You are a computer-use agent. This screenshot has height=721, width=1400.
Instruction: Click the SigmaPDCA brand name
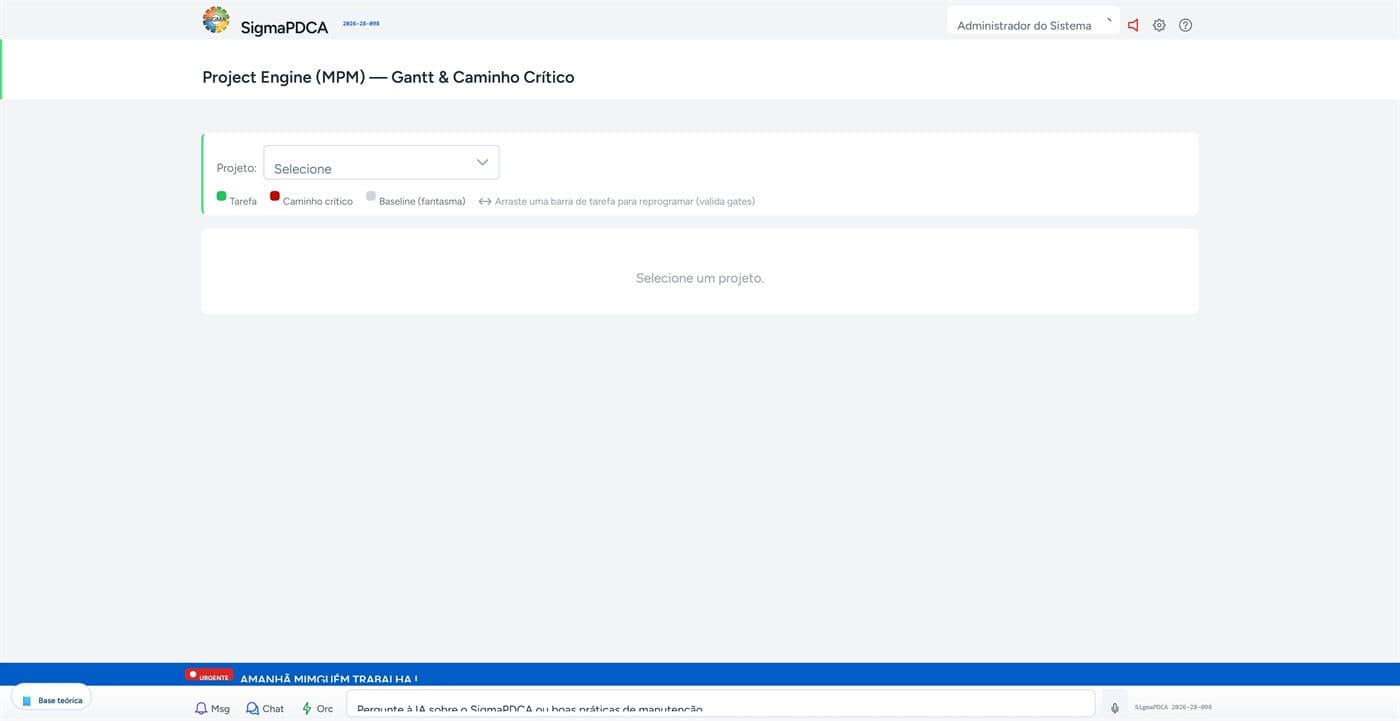(x=284, y=28)
